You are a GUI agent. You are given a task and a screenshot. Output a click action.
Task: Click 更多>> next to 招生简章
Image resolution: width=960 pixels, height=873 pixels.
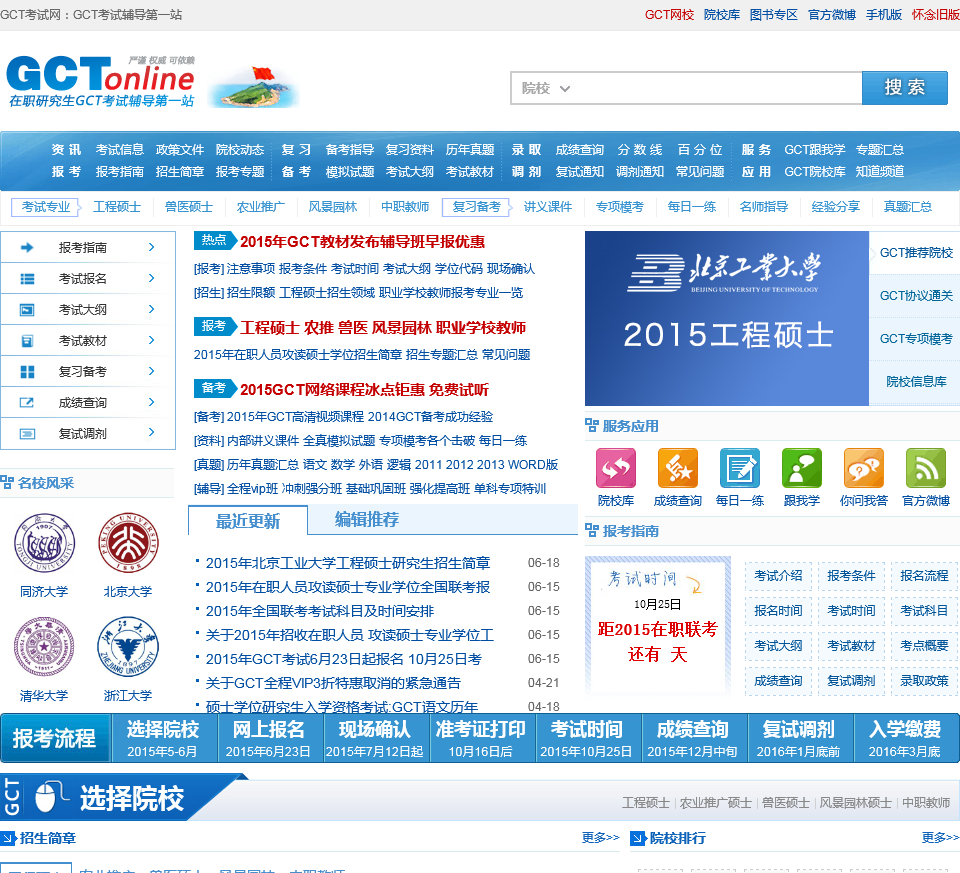pyautogui.click(x=600, y=837)
